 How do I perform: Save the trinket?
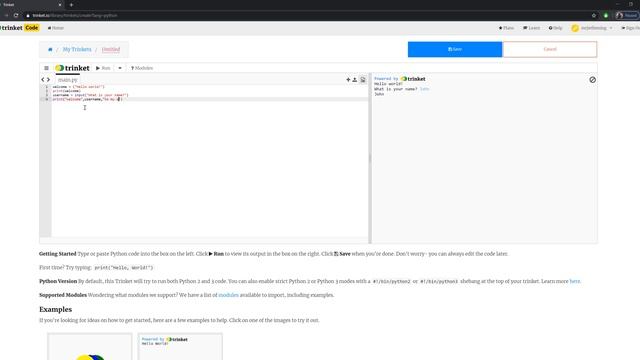455,49
